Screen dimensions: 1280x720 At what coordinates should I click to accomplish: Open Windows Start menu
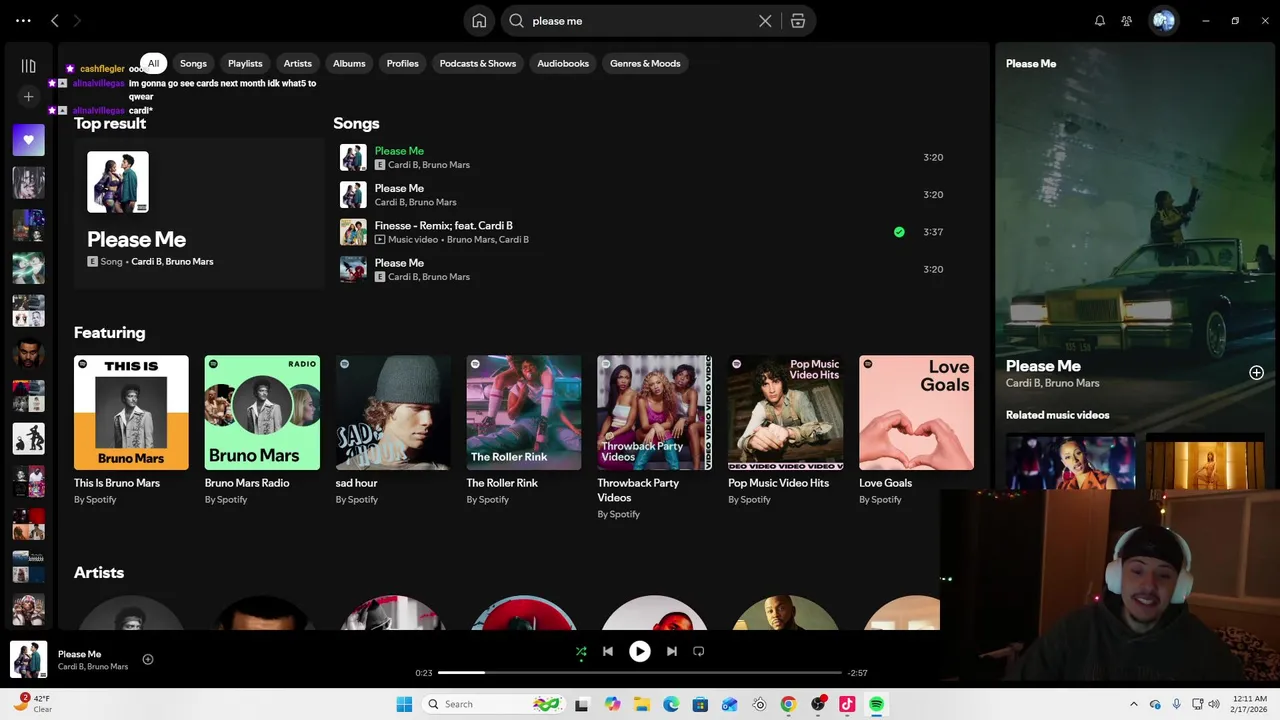(404, 704)
